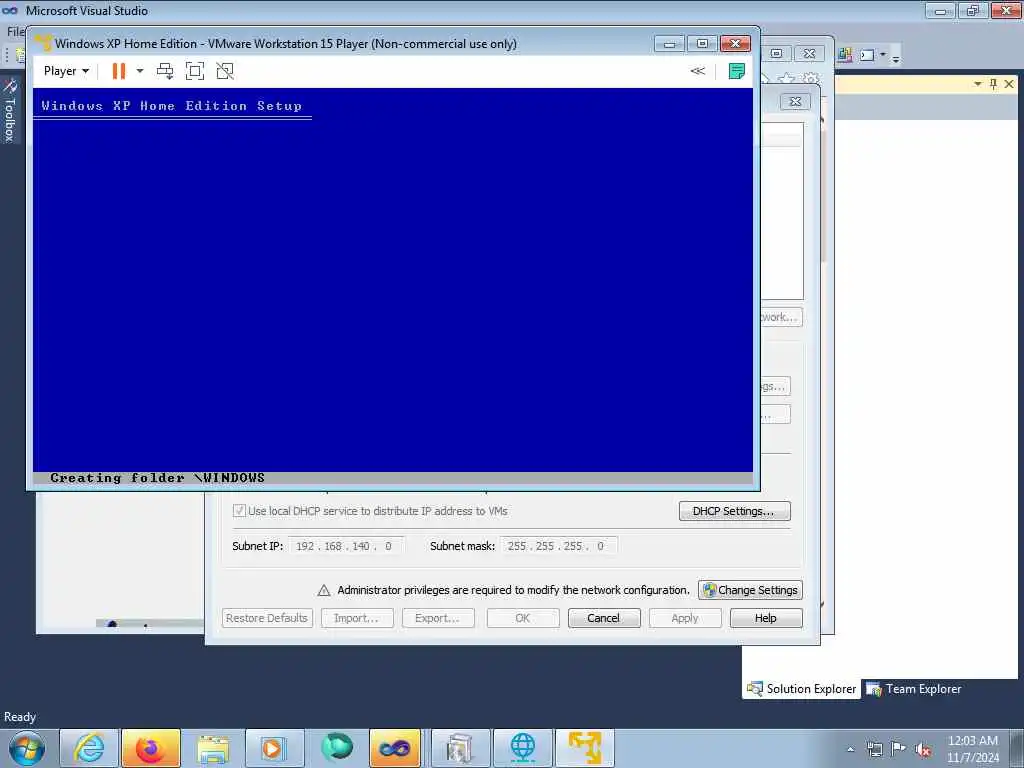1024x768 pixels.
Task: Launch Internet Explorer from the taskbar
Action: [89, 748]
